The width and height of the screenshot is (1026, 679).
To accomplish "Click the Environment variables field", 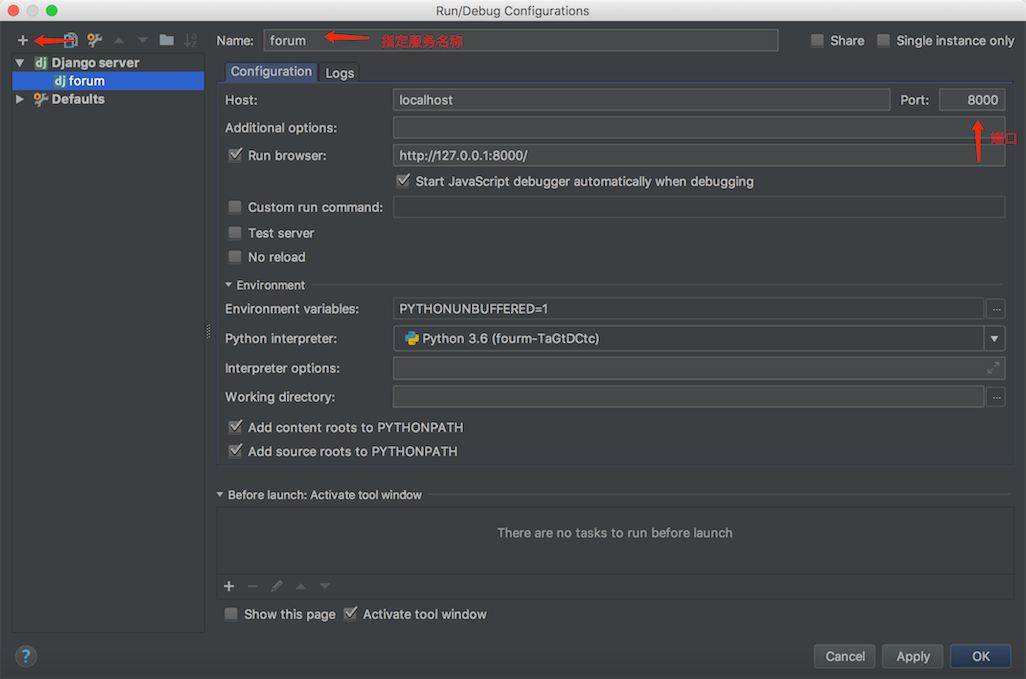I will coord(688,309).
